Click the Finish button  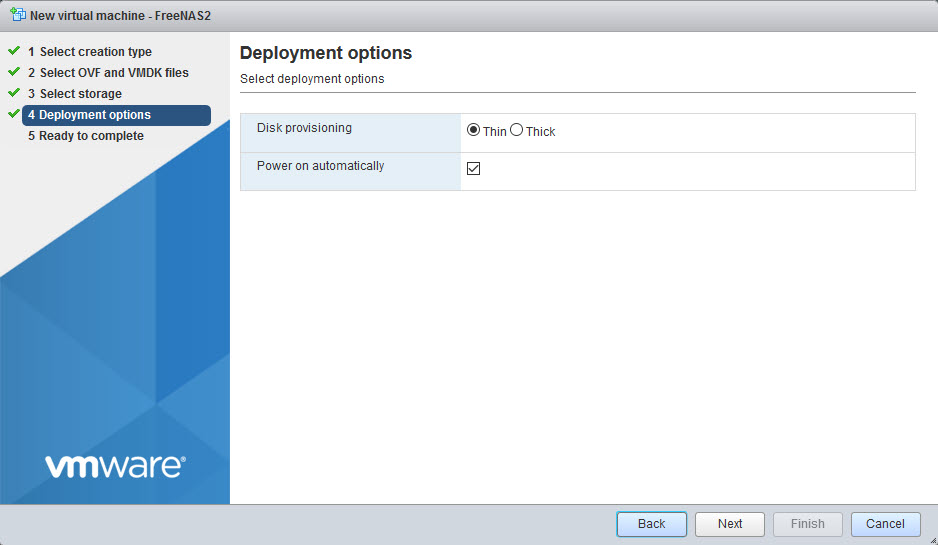(x=808, y=524)
